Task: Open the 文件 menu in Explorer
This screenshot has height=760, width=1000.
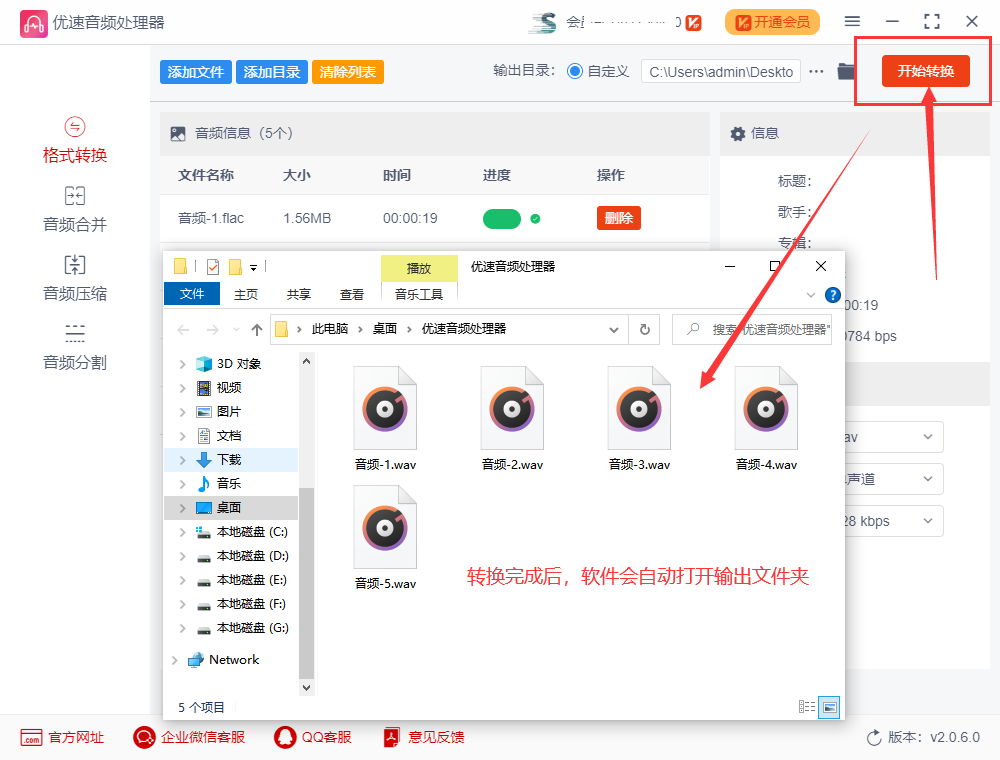Action: point(191,294)
